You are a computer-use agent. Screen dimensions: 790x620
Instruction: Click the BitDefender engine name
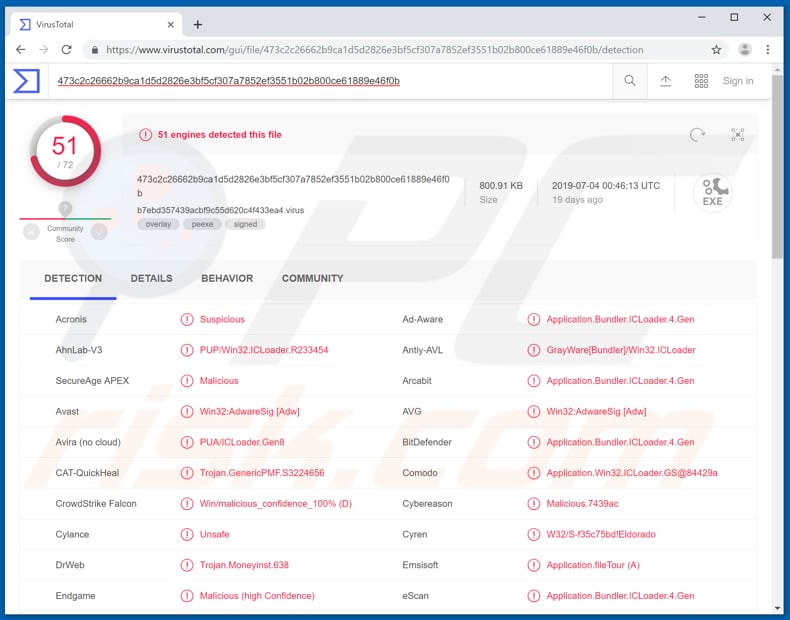coord(427,442)
